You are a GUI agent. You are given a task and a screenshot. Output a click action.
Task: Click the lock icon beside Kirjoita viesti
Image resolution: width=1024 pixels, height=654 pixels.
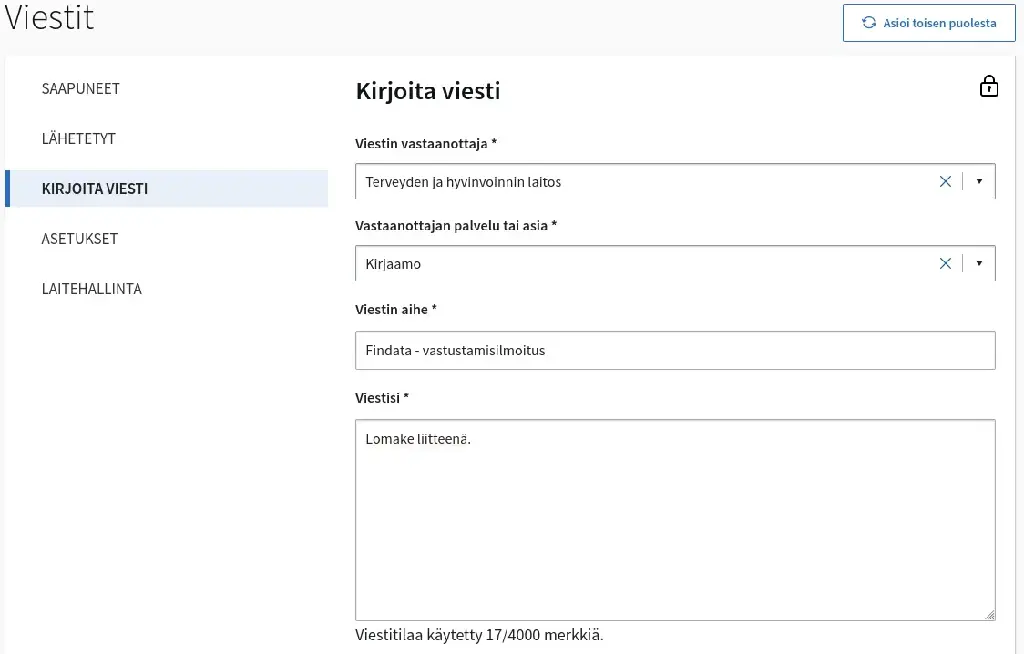[x=989, y=86]
